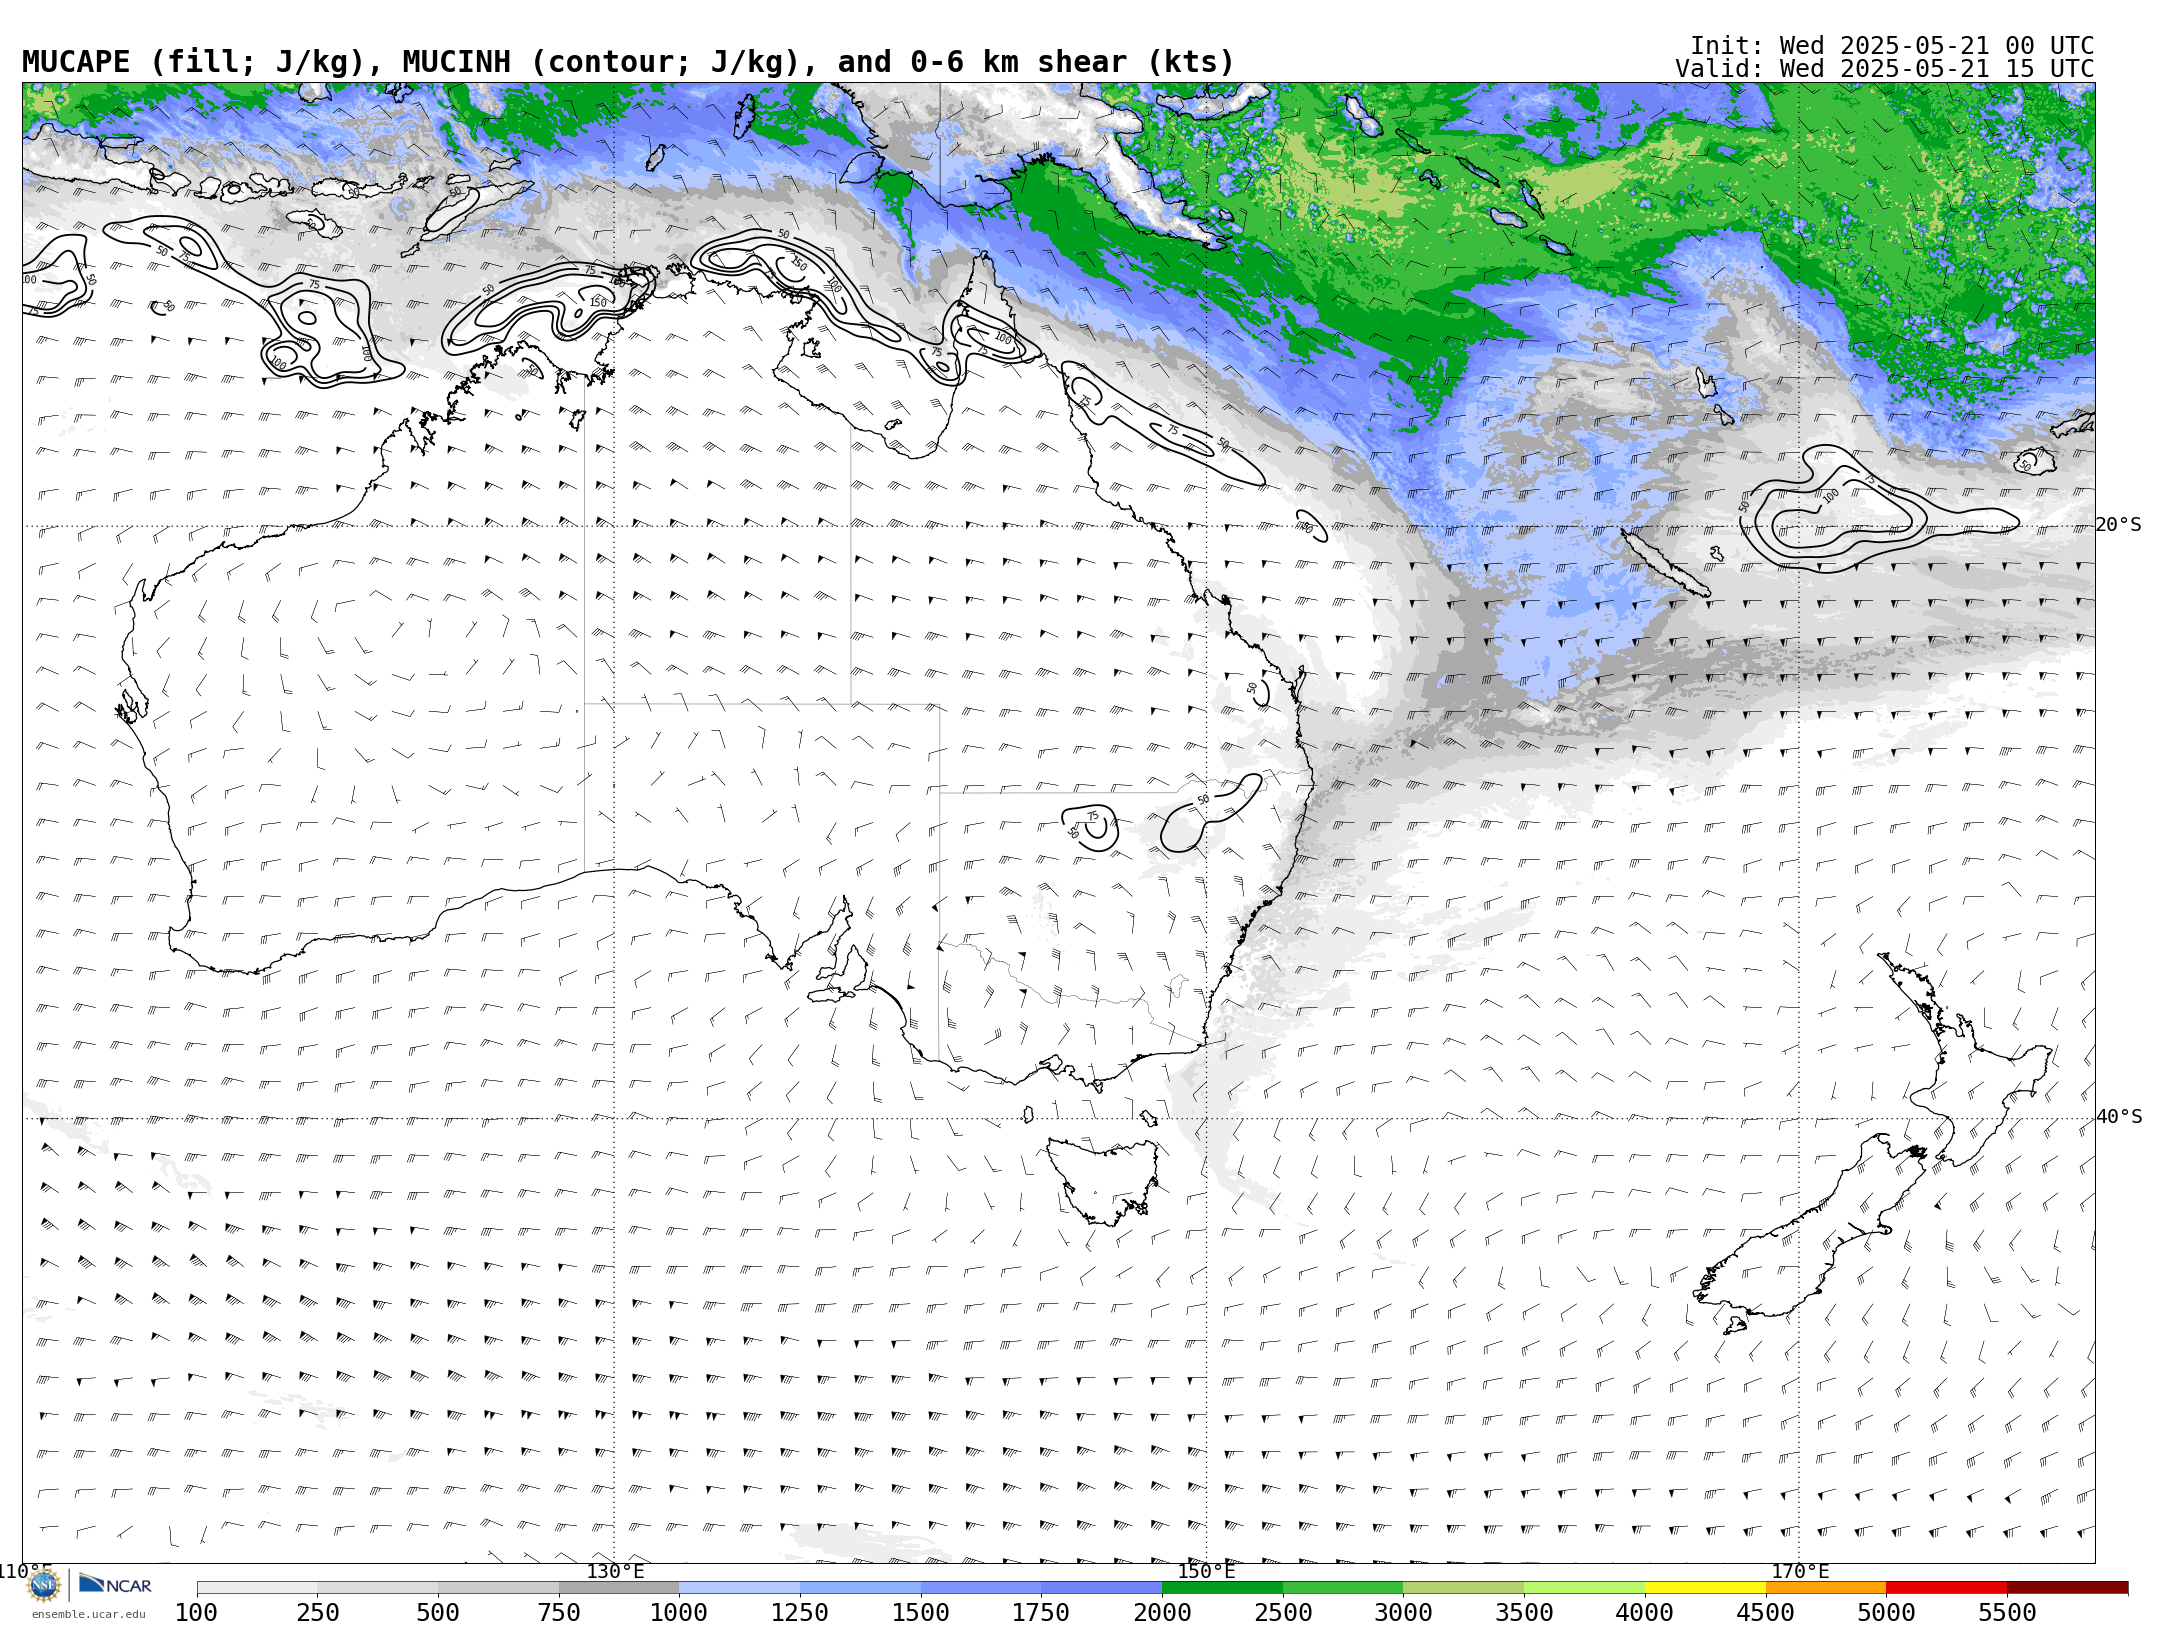The width and height of the screenshot is (2160, 1626).
Task: Pick the olive 3000–3500 colorbar swatch
Action: (x=1464, y=1588)
